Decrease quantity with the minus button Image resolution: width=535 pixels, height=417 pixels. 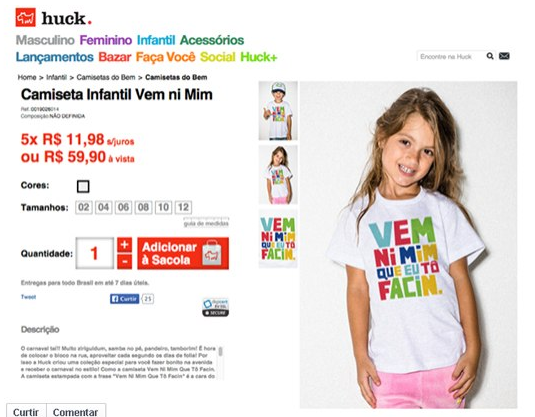click(125, 261)
